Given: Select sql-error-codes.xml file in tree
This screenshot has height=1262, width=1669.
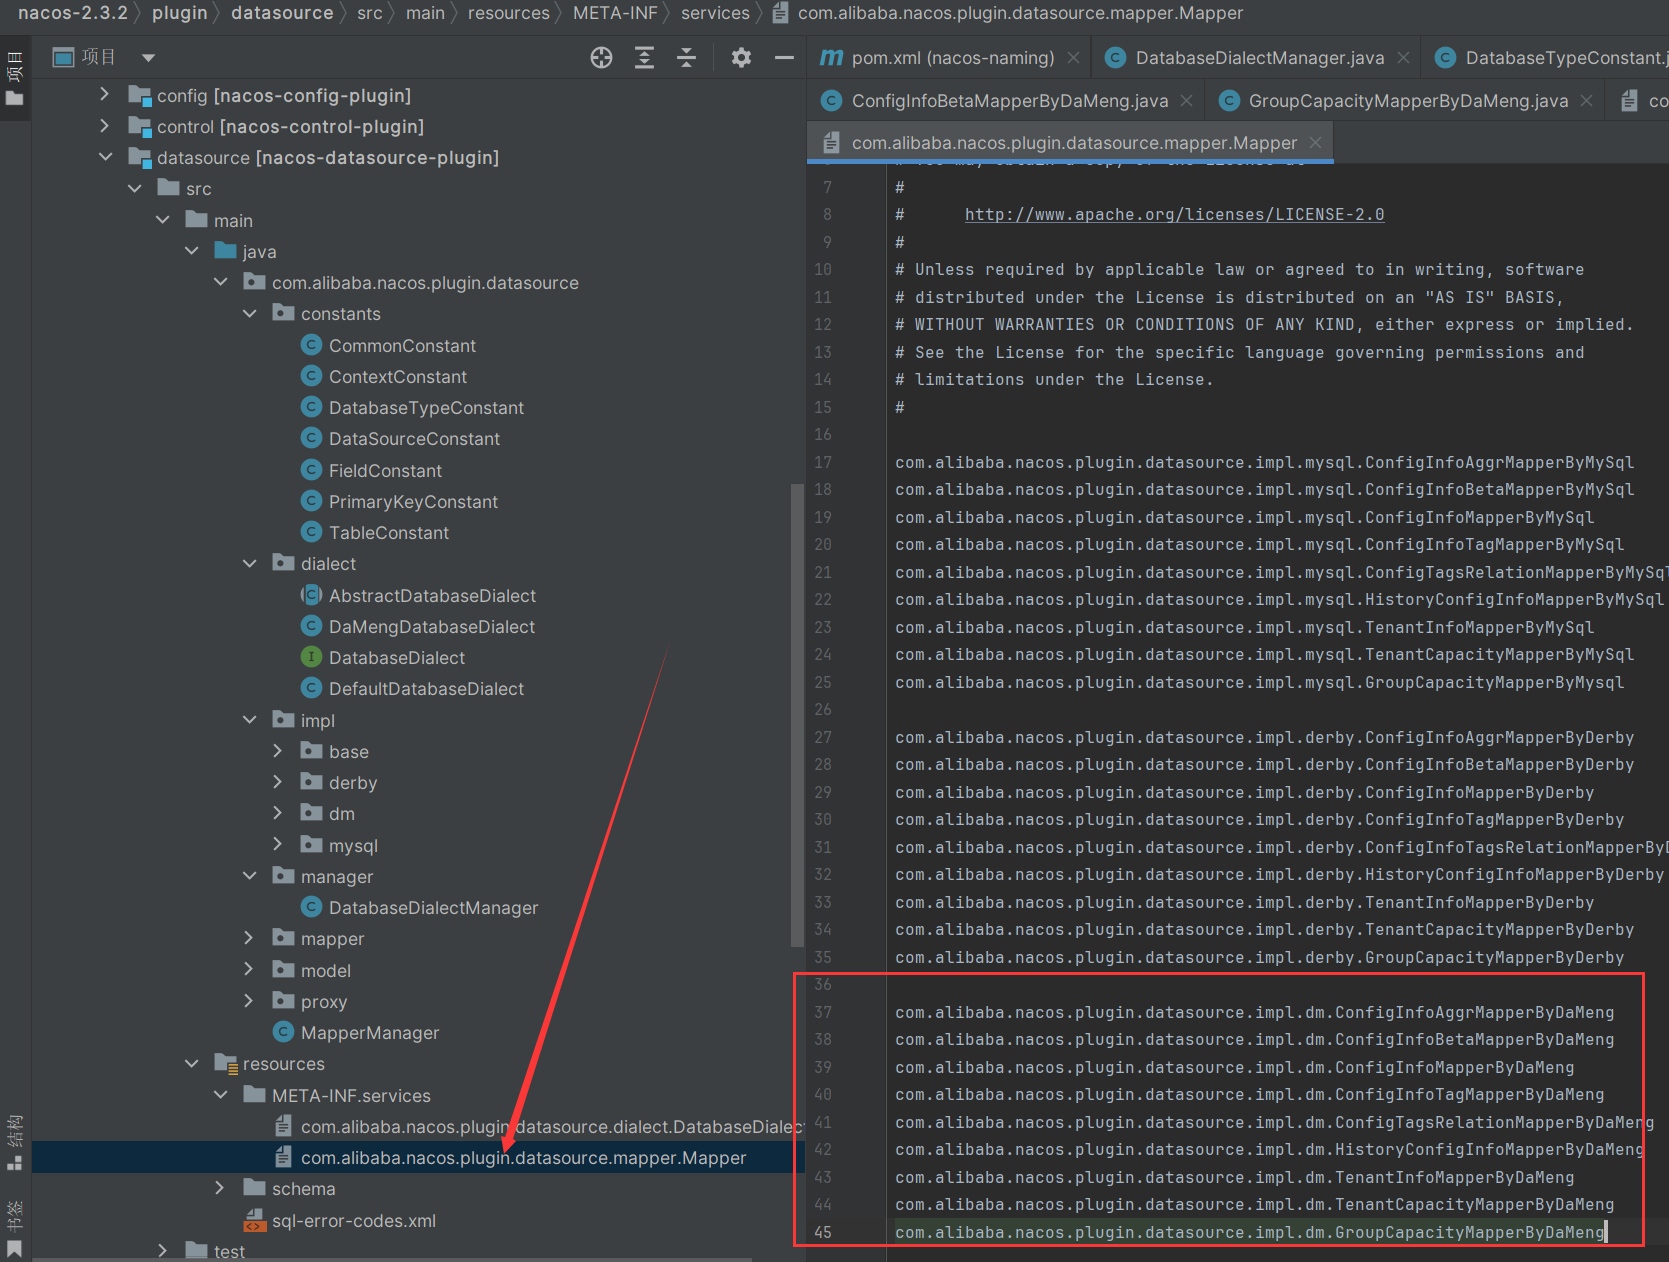Looking at the screenshot, I should coord(353,1221).
